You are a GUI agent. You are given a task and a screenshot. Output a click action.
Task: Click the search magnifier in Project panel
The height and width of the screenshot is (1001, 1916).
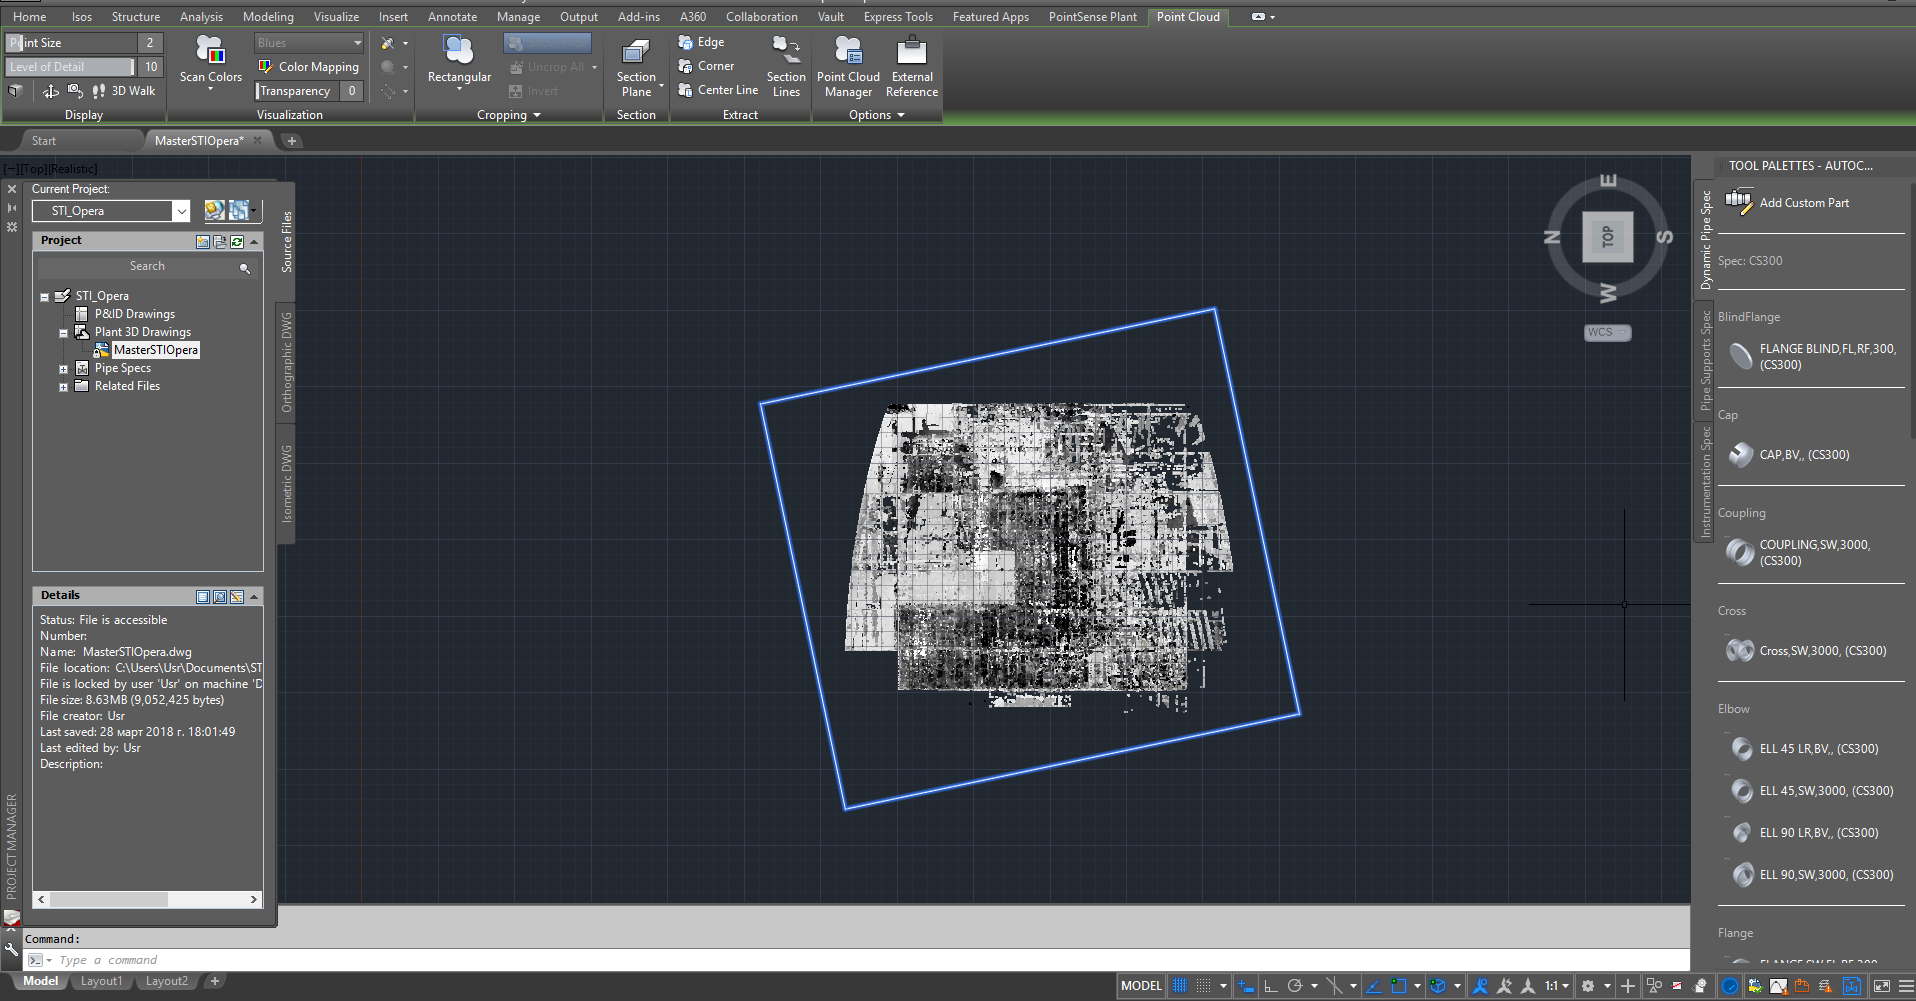click(x=245, y=268)
